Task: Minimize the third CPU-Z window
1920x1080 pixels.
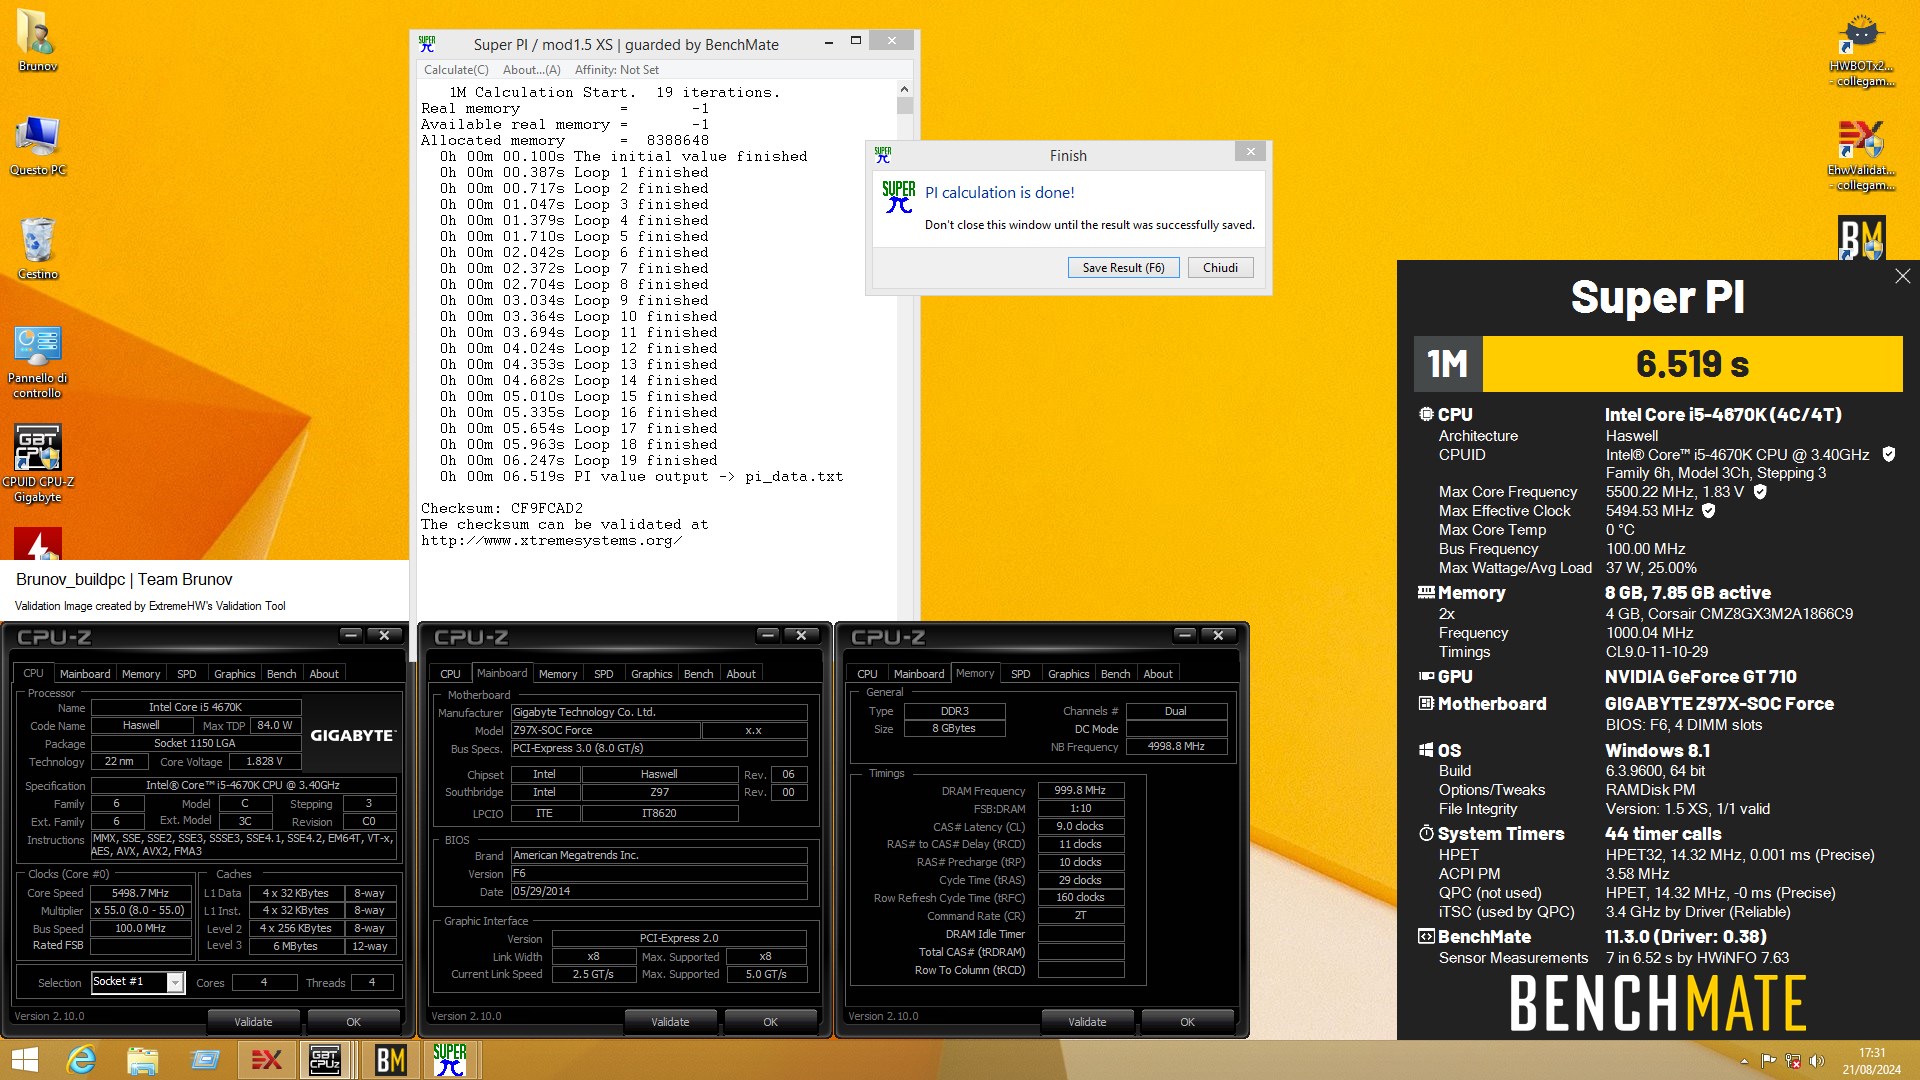Action: [1185, 635]
